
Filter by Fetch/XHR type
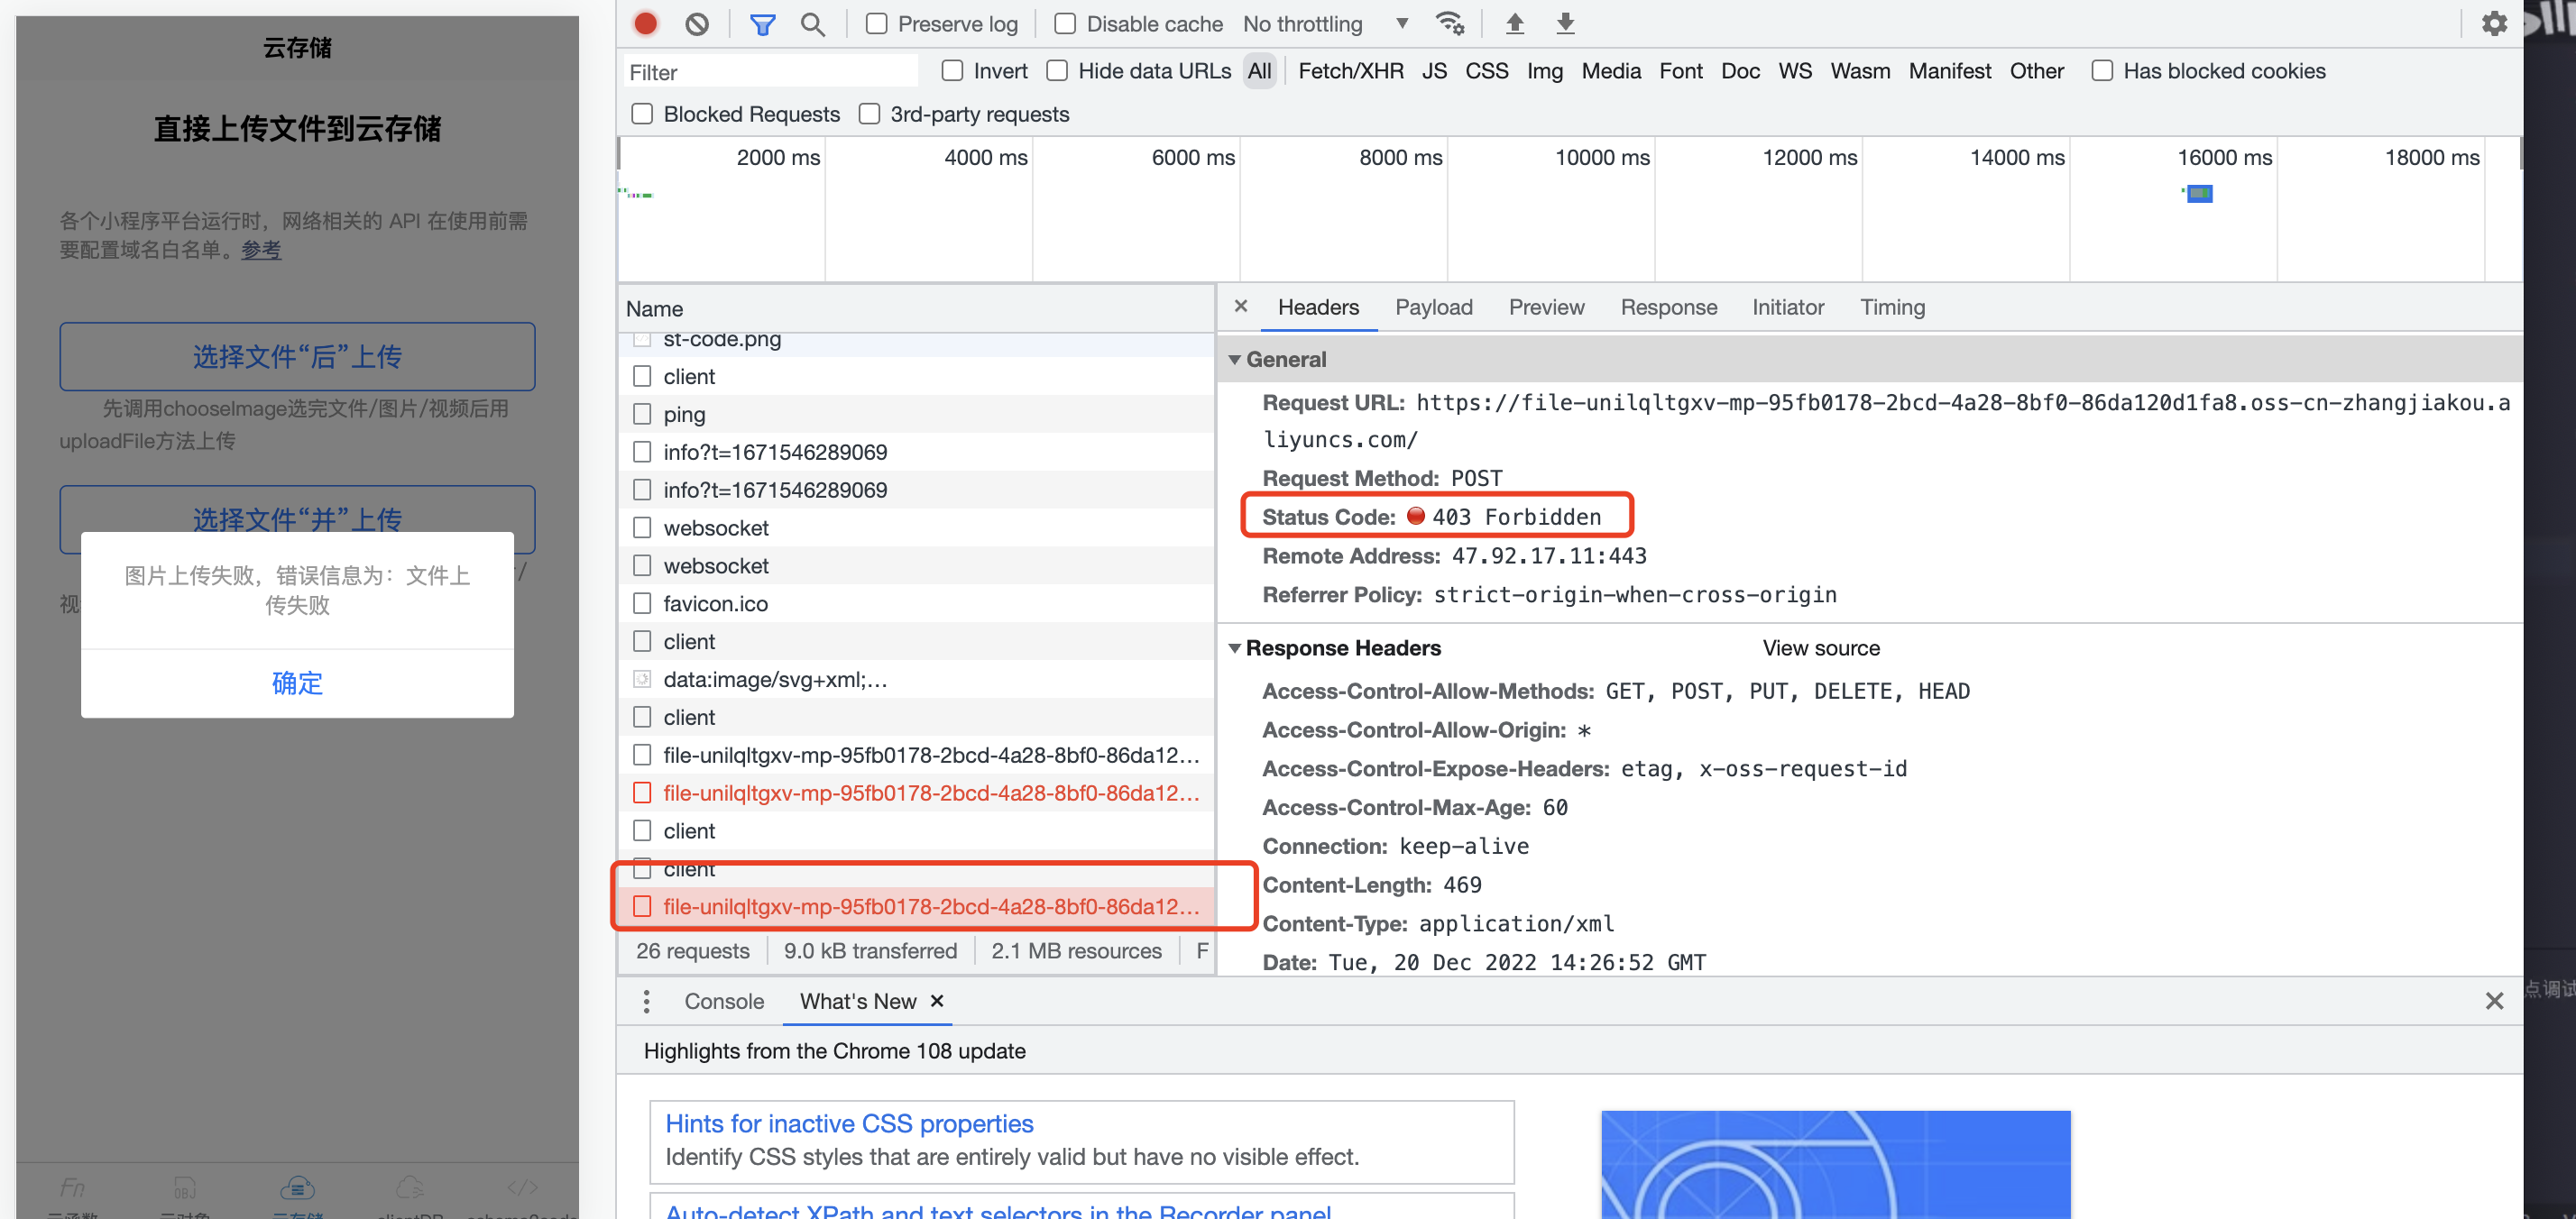coord(1350,71)
